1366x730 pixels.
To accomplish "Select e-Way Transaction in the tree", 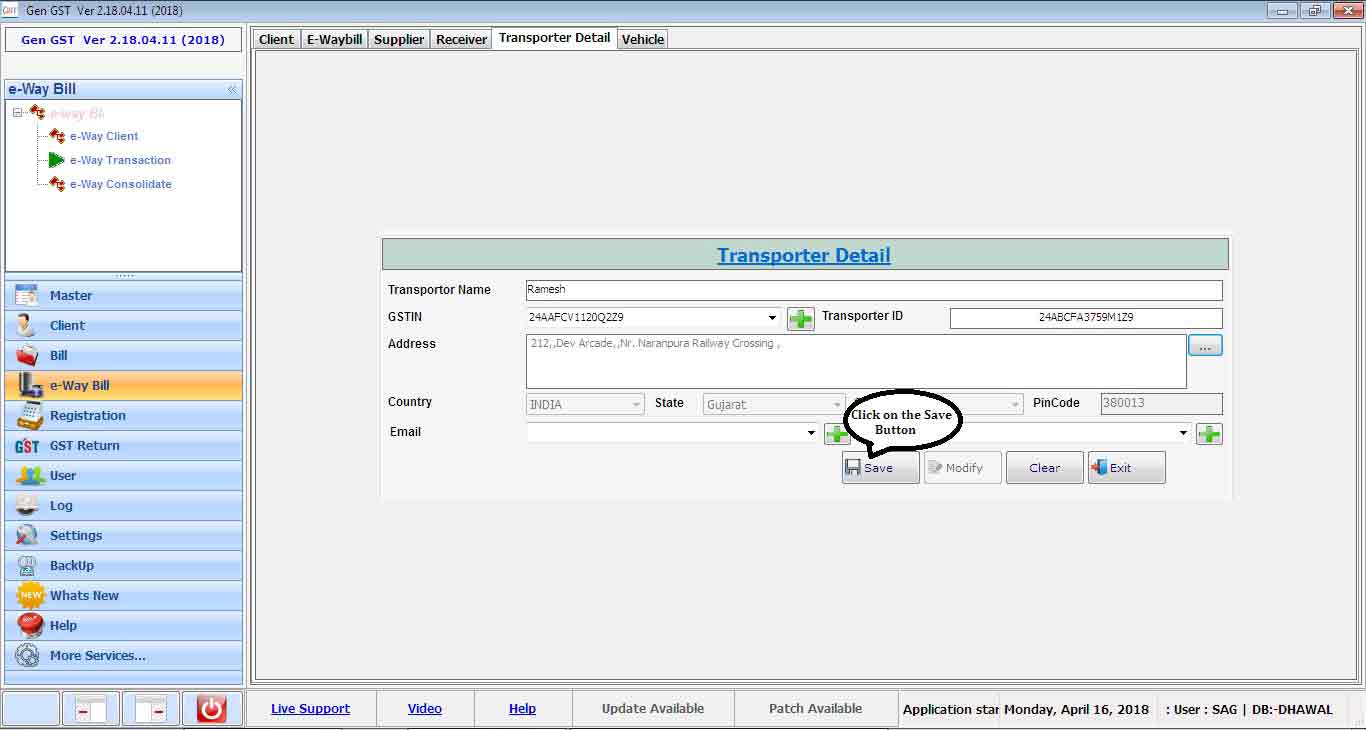I will pos(120,160).
